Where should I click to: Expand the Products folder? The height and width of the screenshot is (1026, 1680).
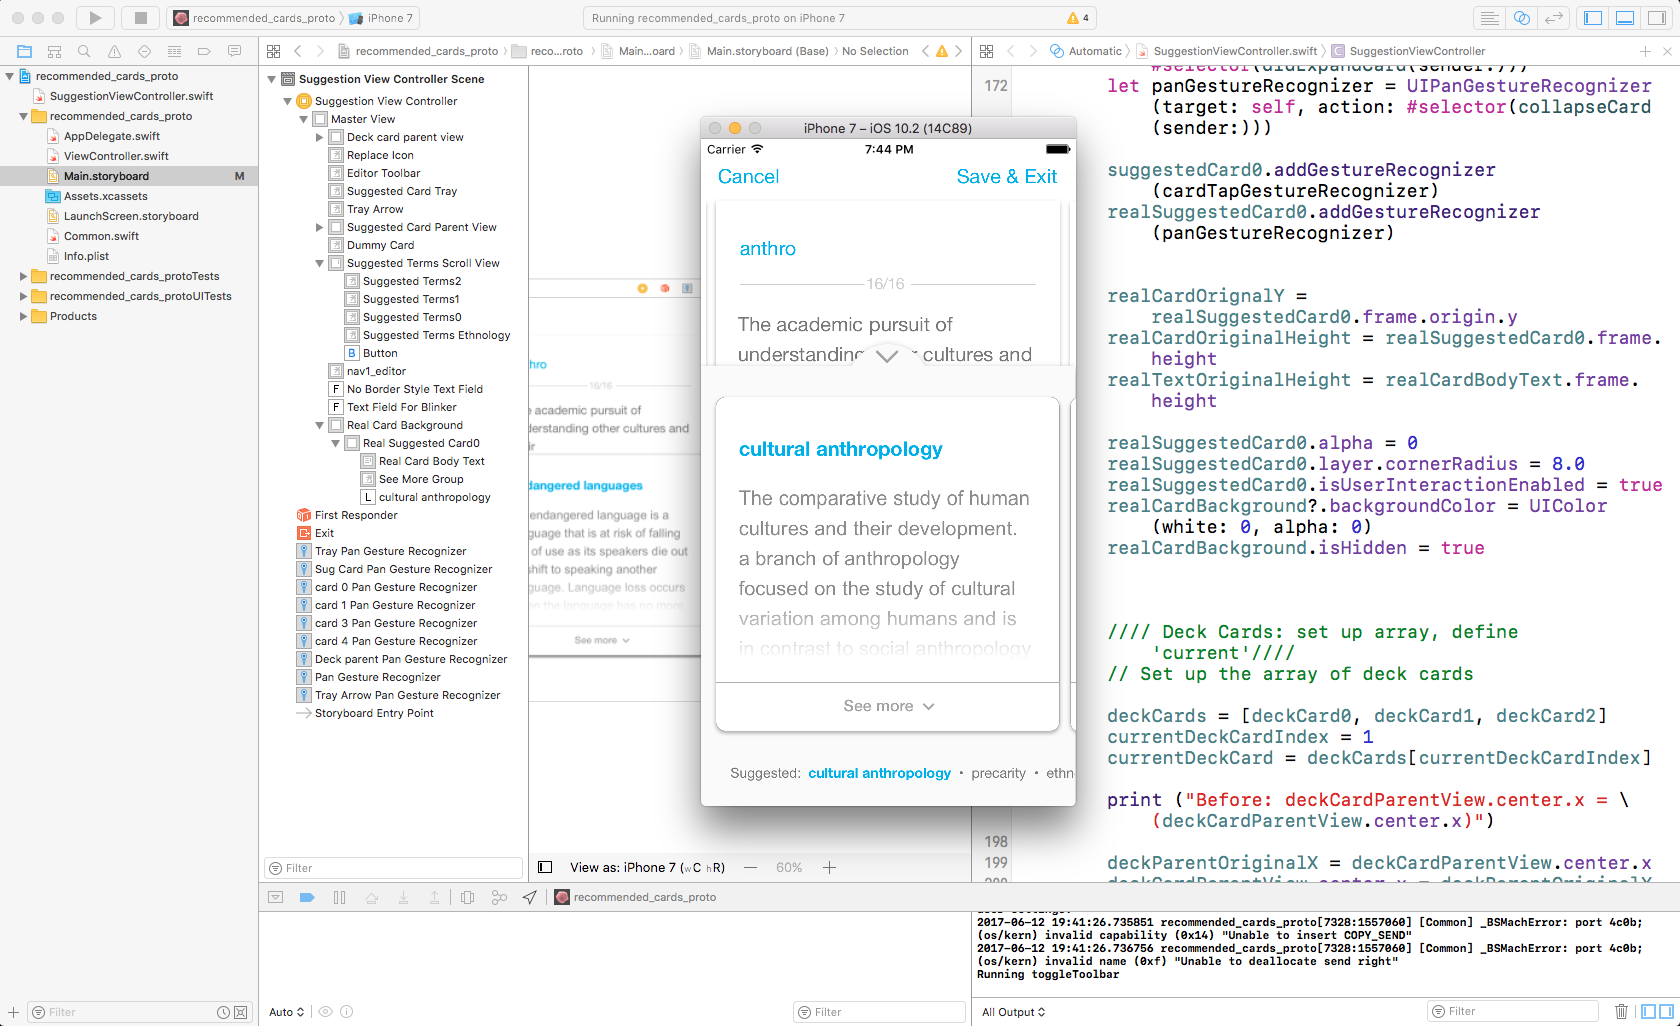coord(23,316)
